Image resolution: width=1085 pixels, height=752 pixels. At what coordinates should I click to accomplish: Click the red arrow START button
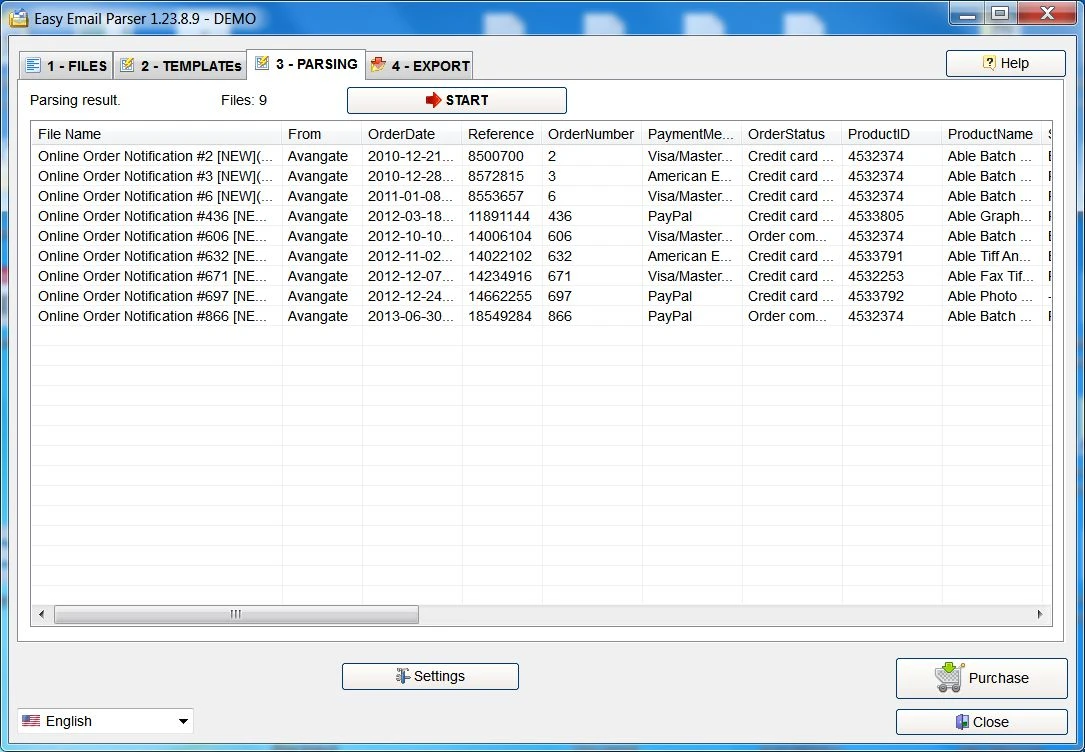pyautogui.click(x=456, y=100)
